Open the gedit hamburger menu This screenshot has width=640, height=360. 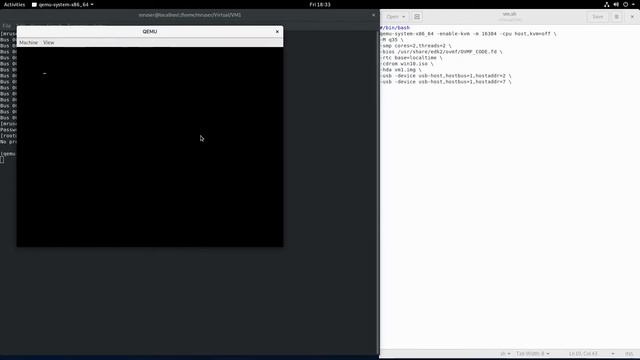pos(617,17)
